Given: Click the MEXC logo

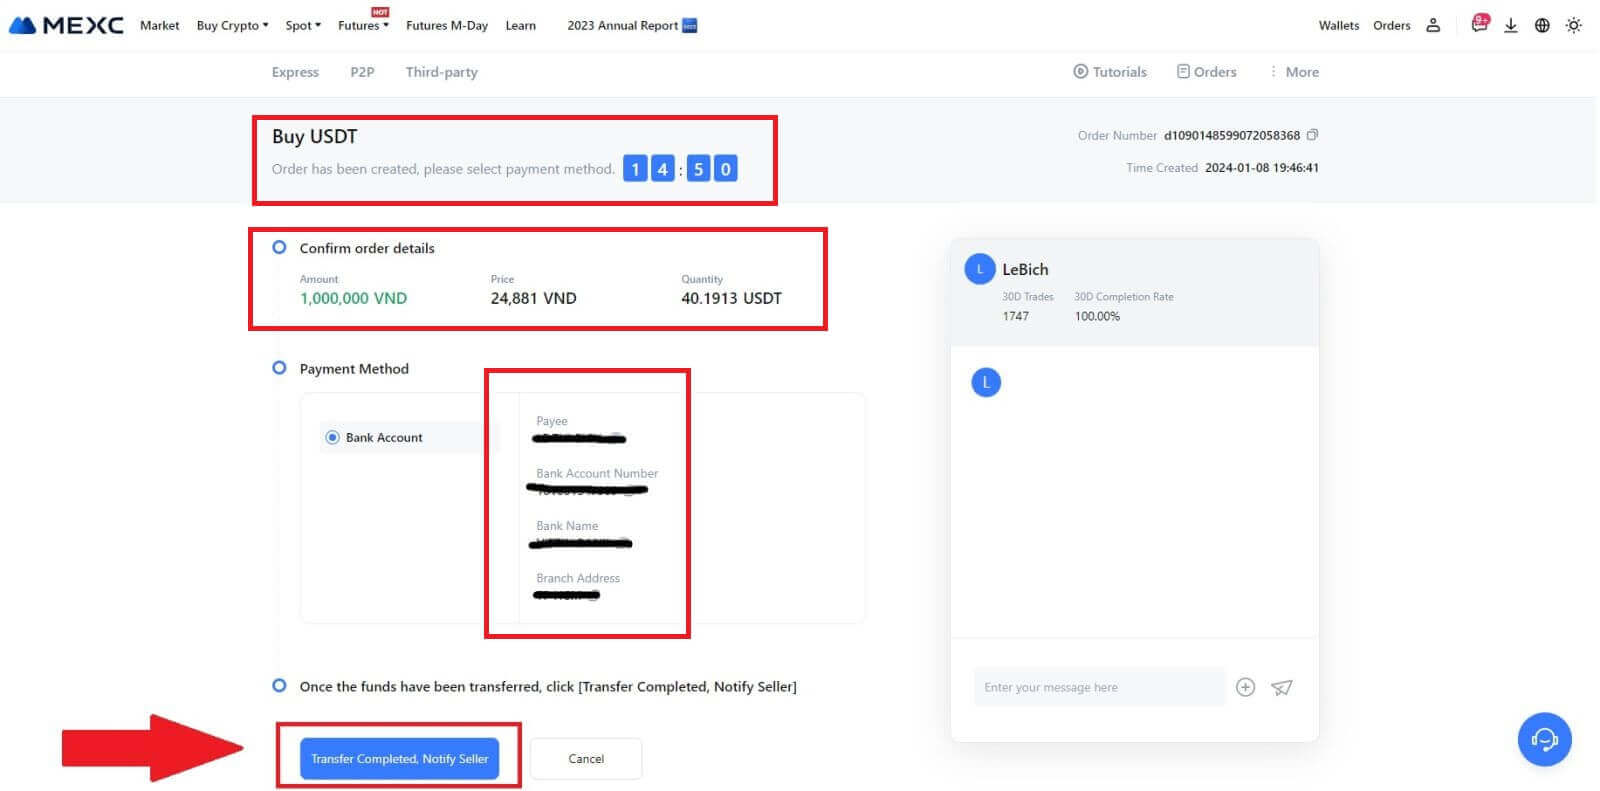Looking at the screenshot, I should point(66,25).
